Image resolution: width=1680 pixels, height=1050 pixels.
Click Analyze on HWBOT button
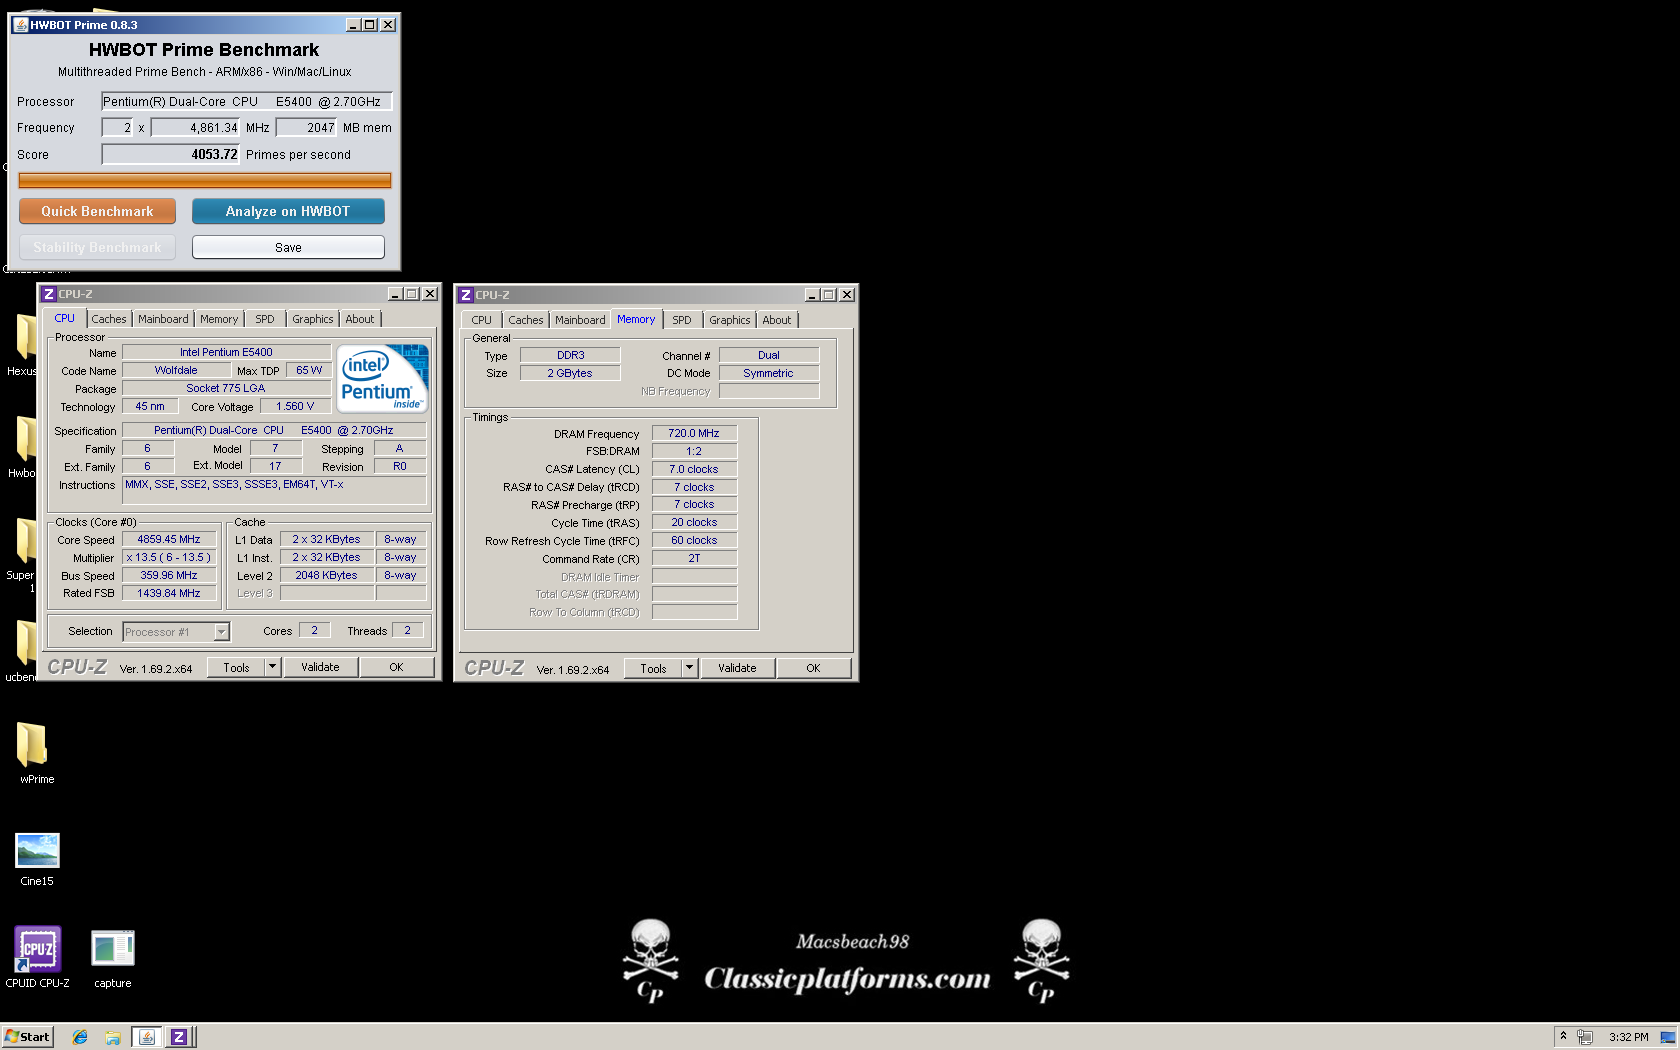point(288,211)
